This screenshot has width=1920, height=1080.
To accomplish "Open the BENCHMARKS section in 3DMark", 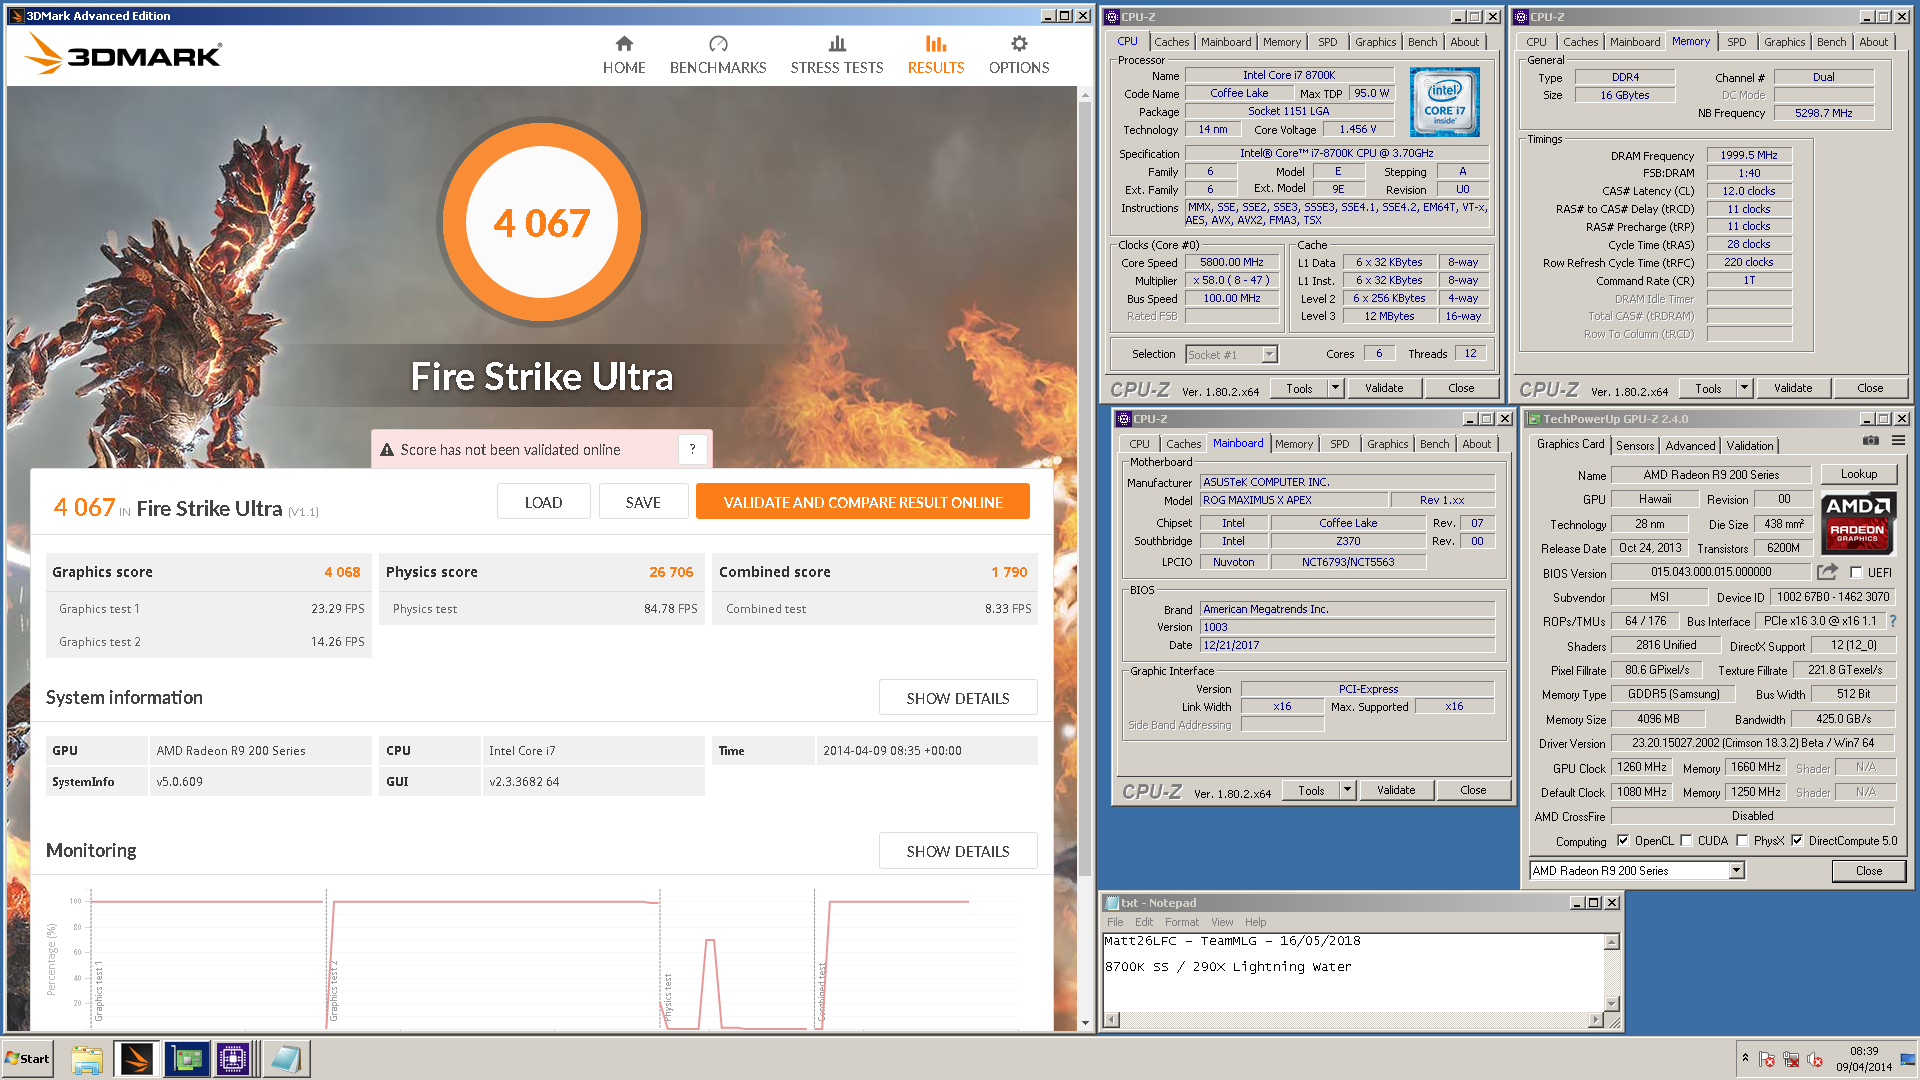I will tap(718, 55).
